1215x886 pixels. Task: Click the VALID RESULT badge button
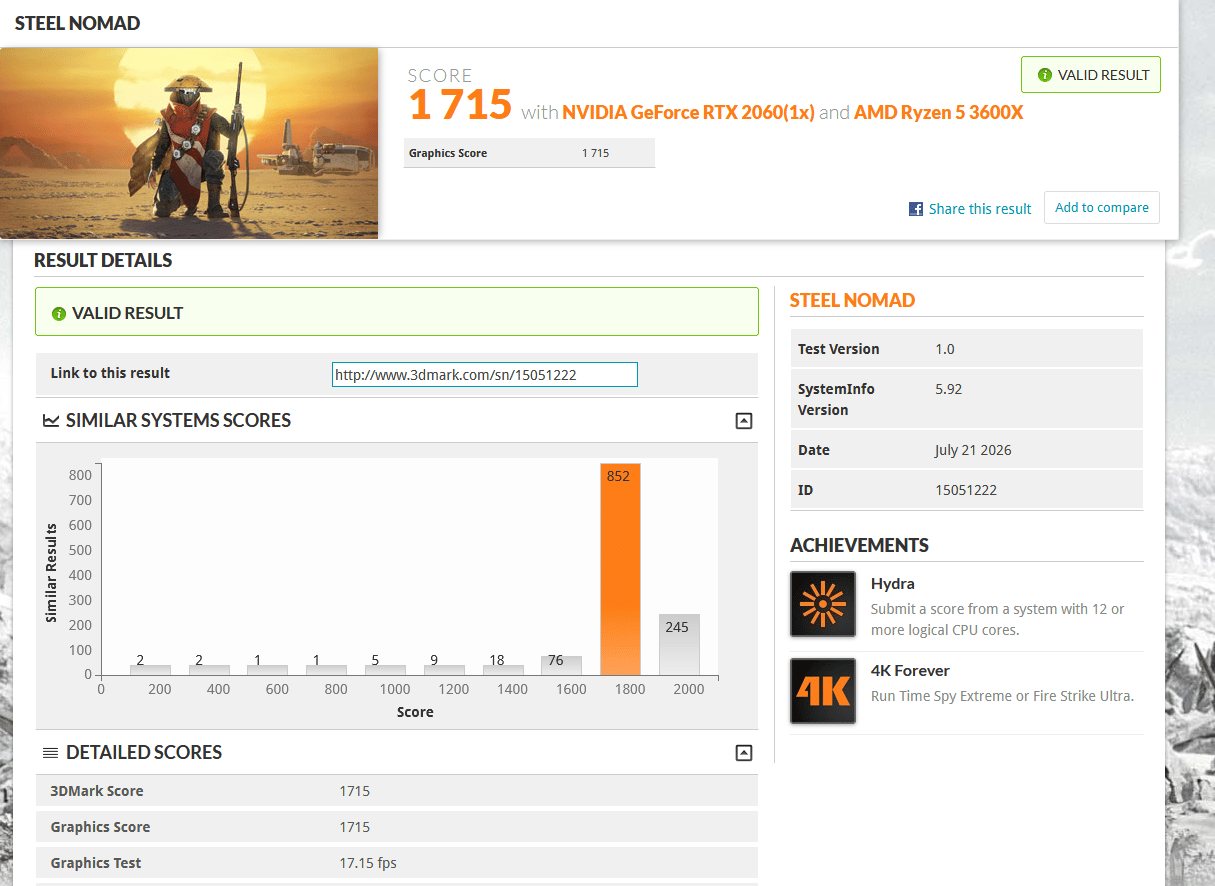click(1091, 75)
